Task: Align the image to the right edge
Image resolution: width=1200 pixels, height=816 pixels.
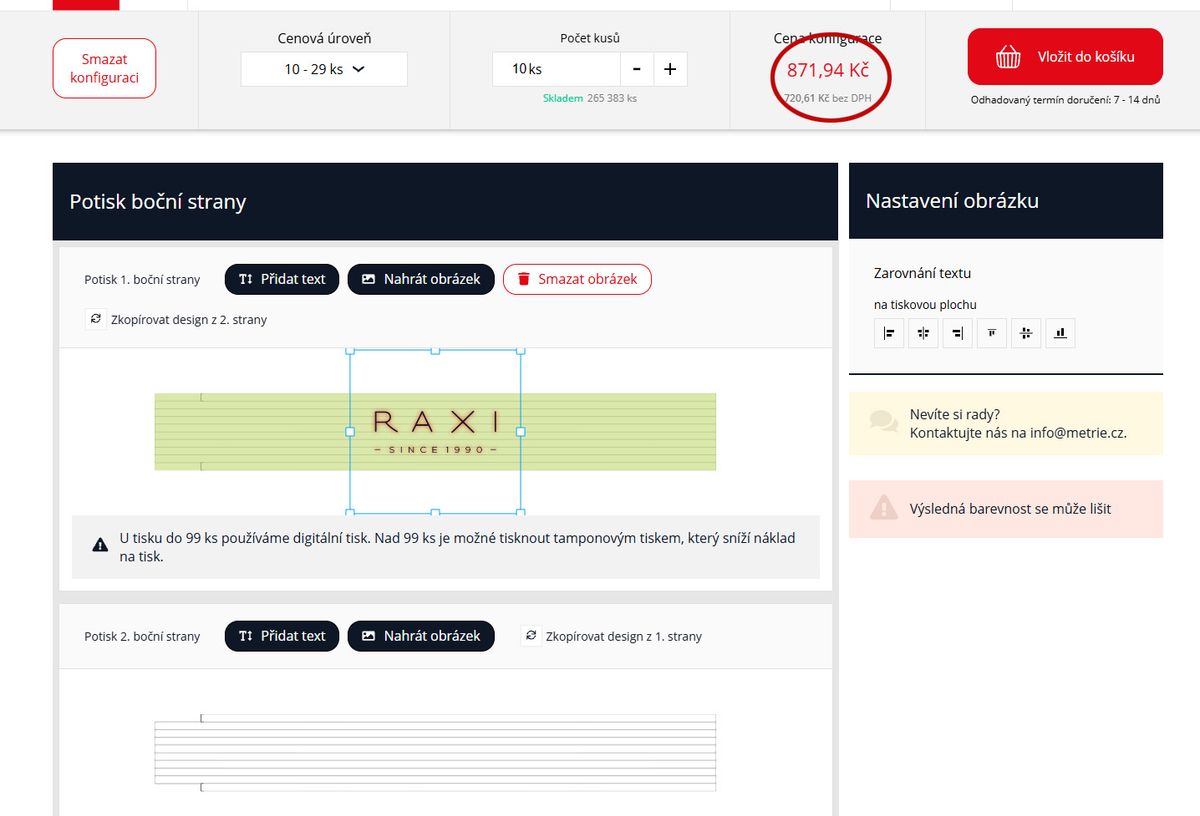Action: tap(957, 333)
